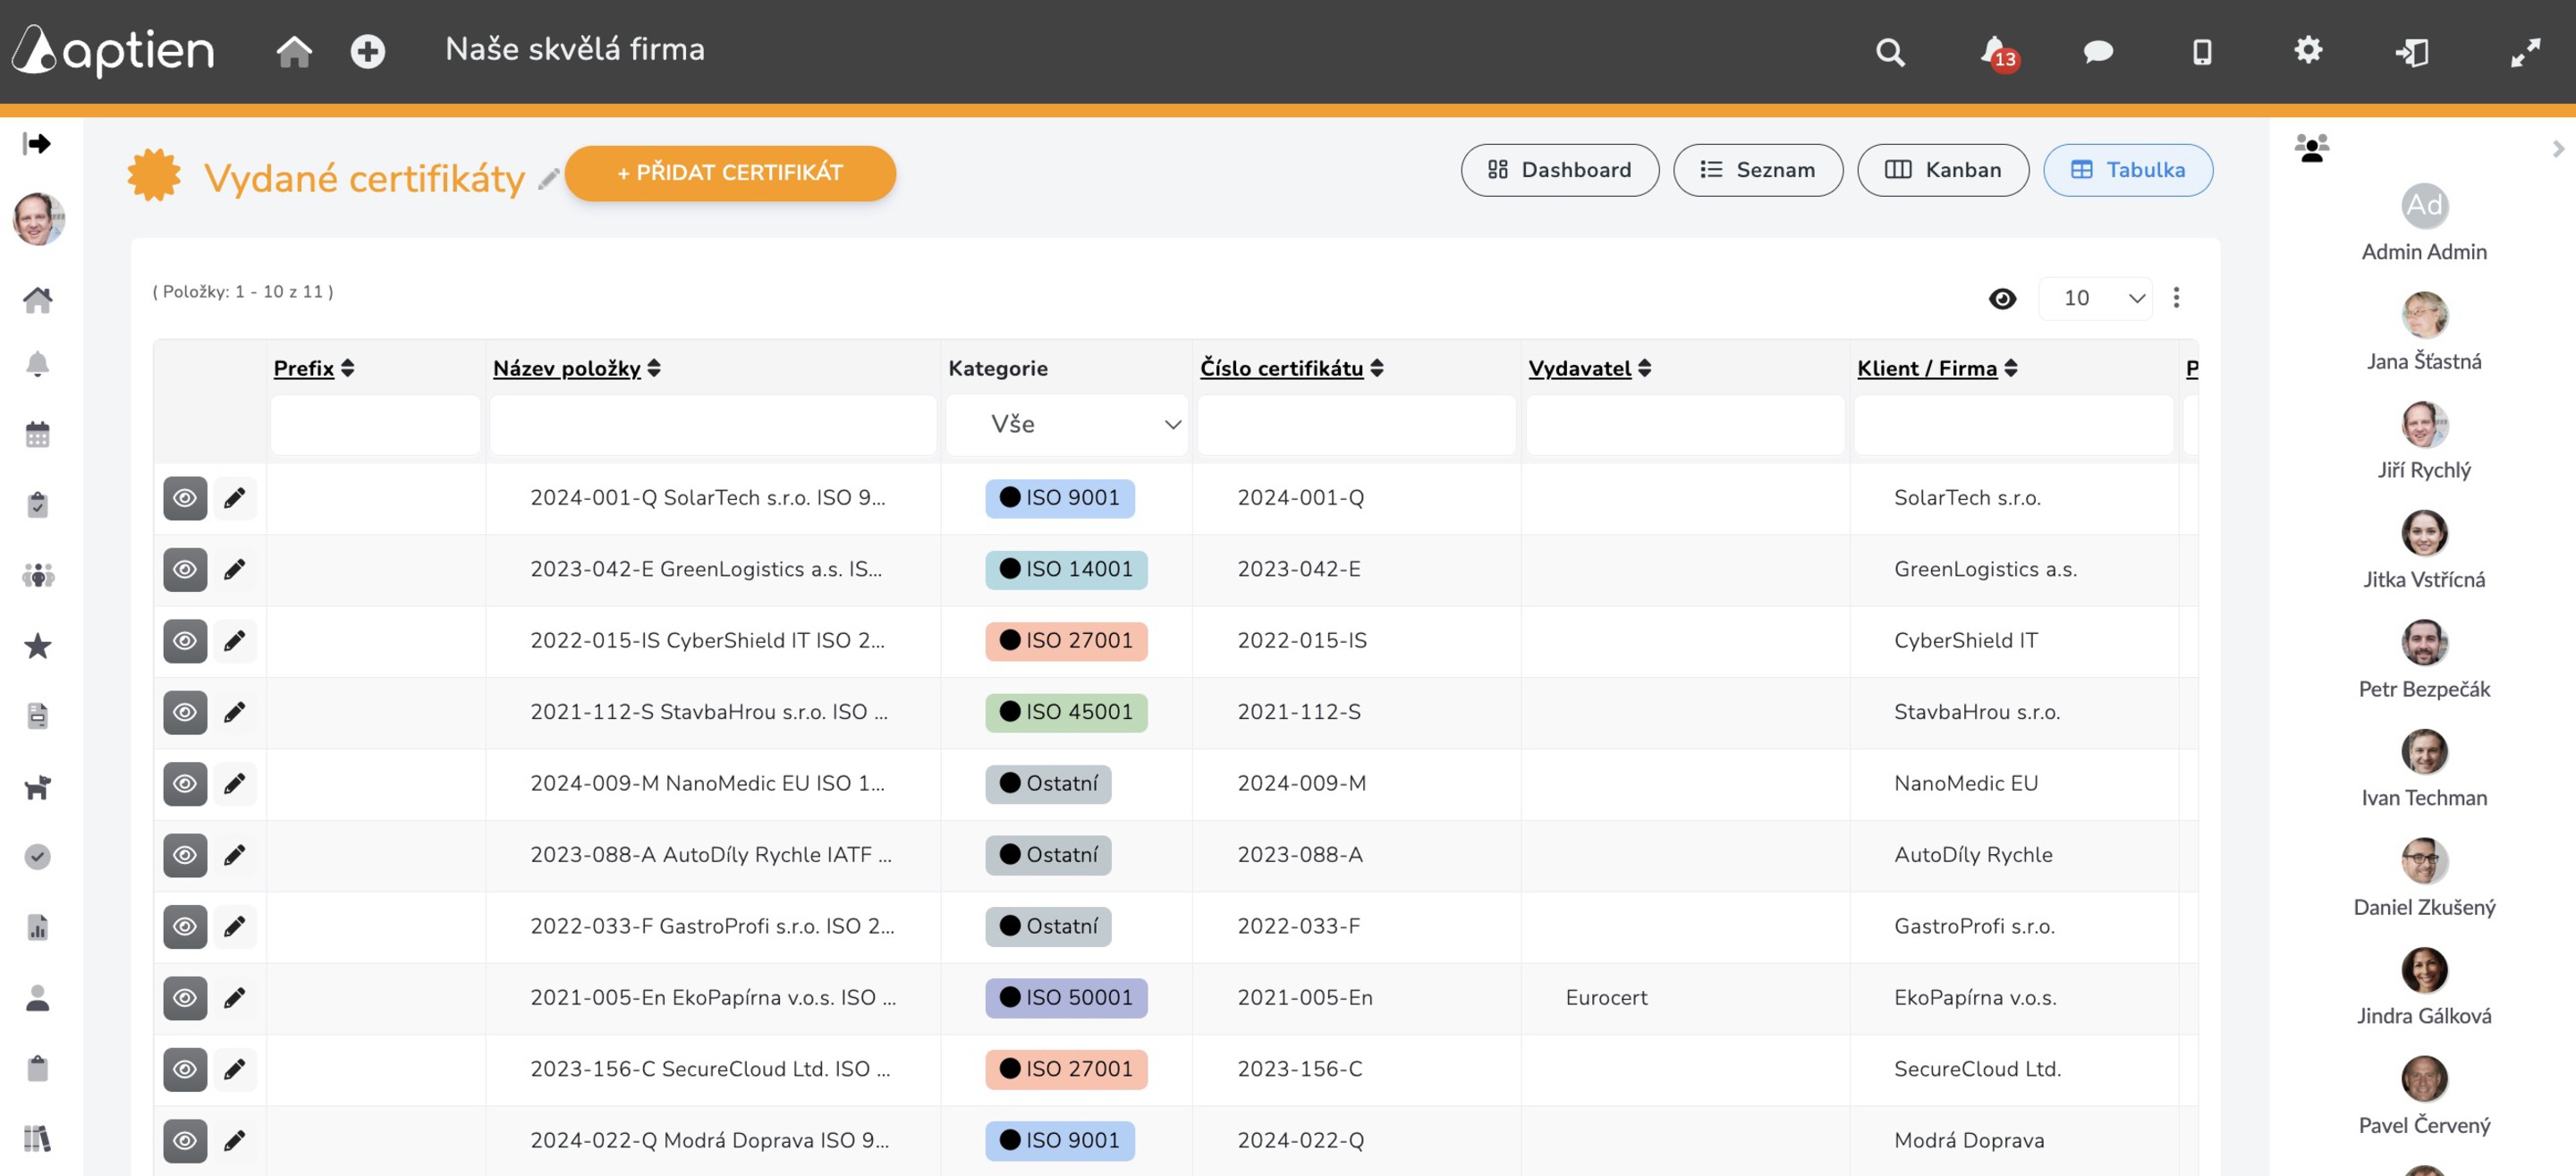View the SolarTech s.r.o. row via eye icon

(x=185, y=497)
